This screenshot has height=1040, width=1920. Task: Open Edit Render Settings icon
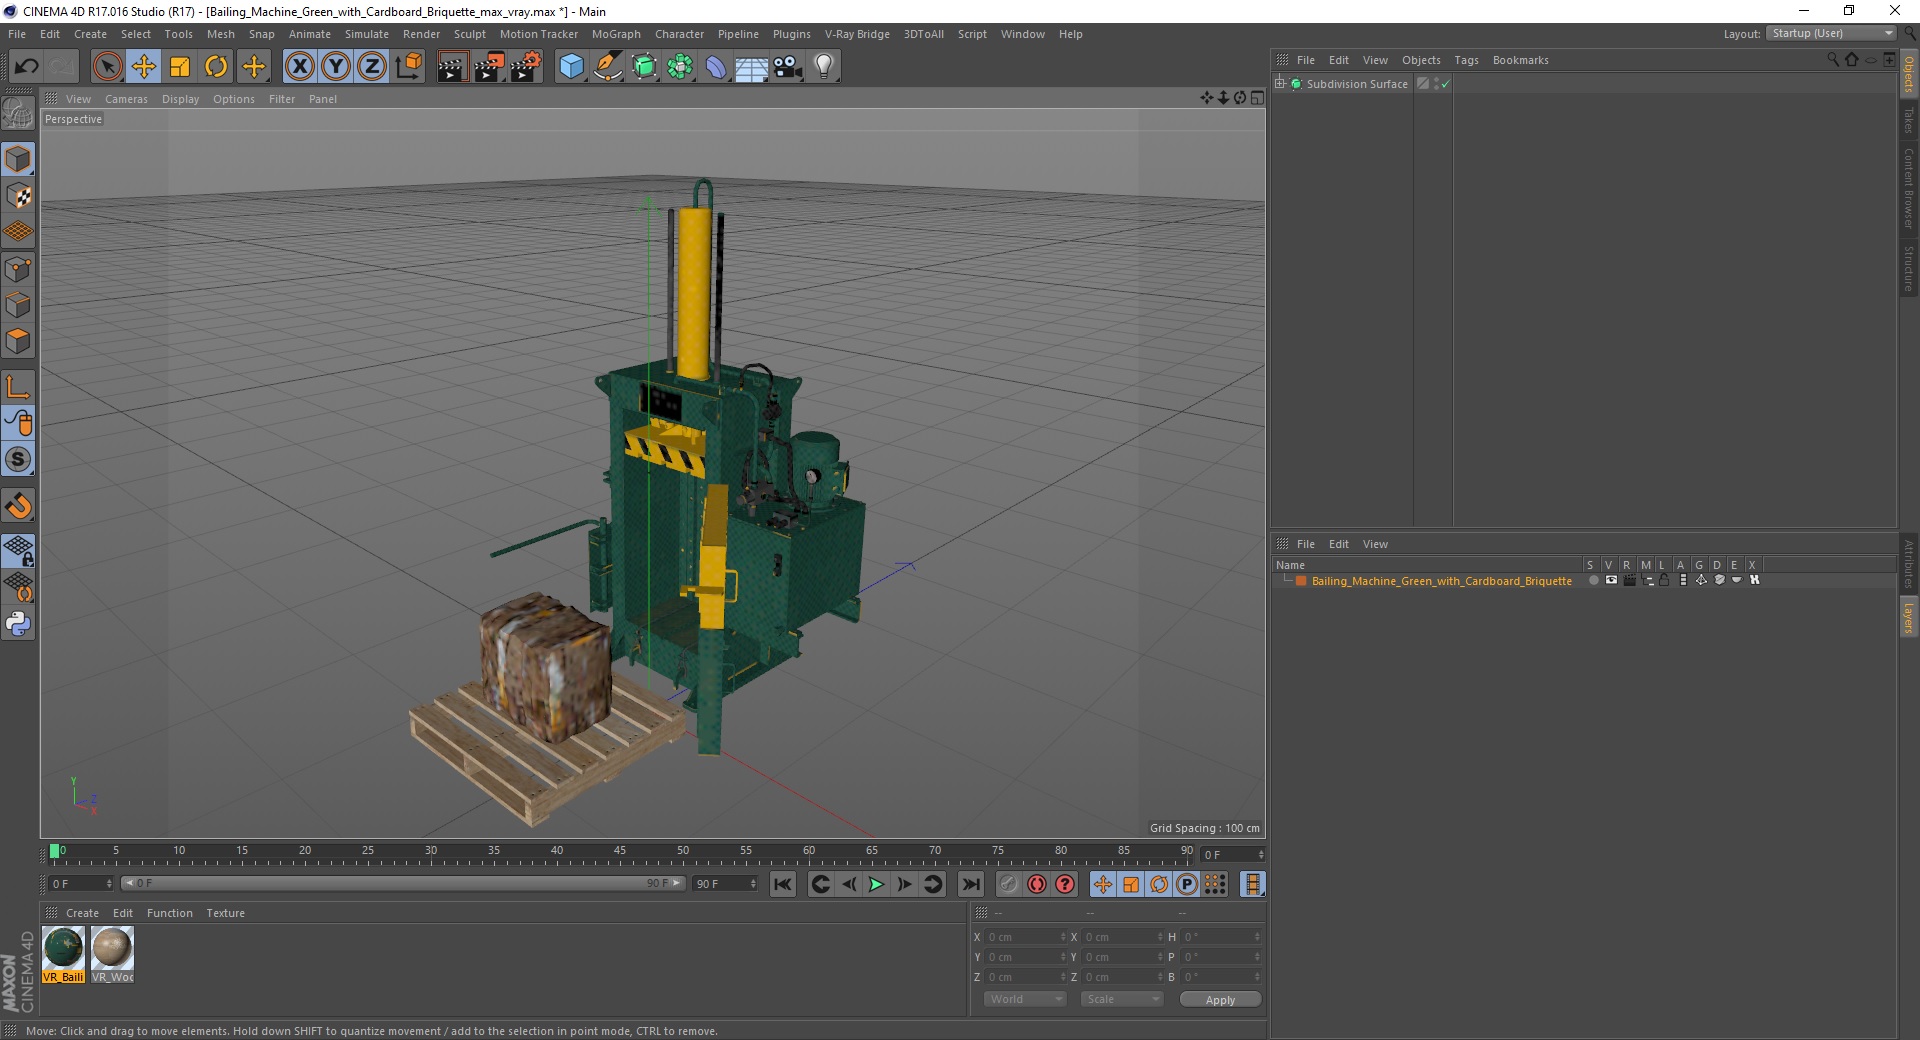526,67
